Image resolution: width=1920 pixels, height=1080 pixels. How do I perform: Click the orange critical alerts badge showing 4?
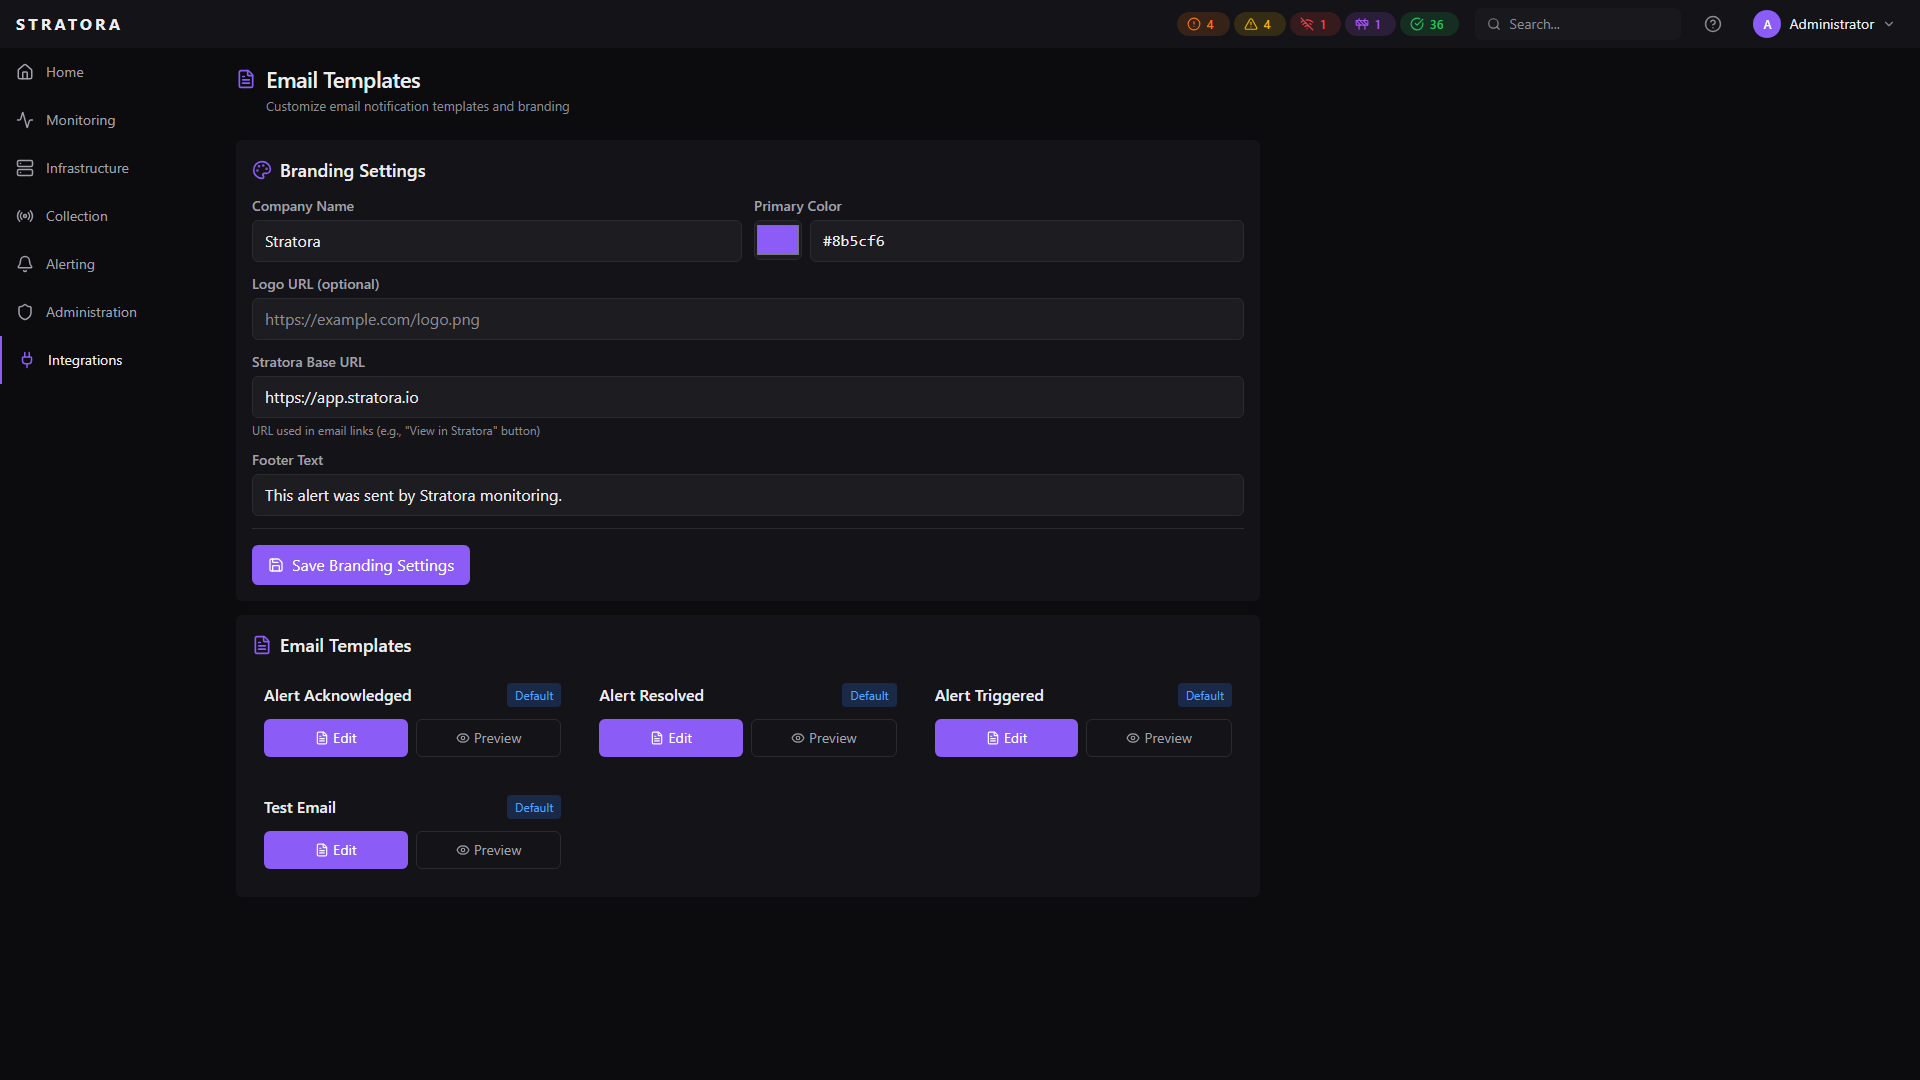point(1202,24)
